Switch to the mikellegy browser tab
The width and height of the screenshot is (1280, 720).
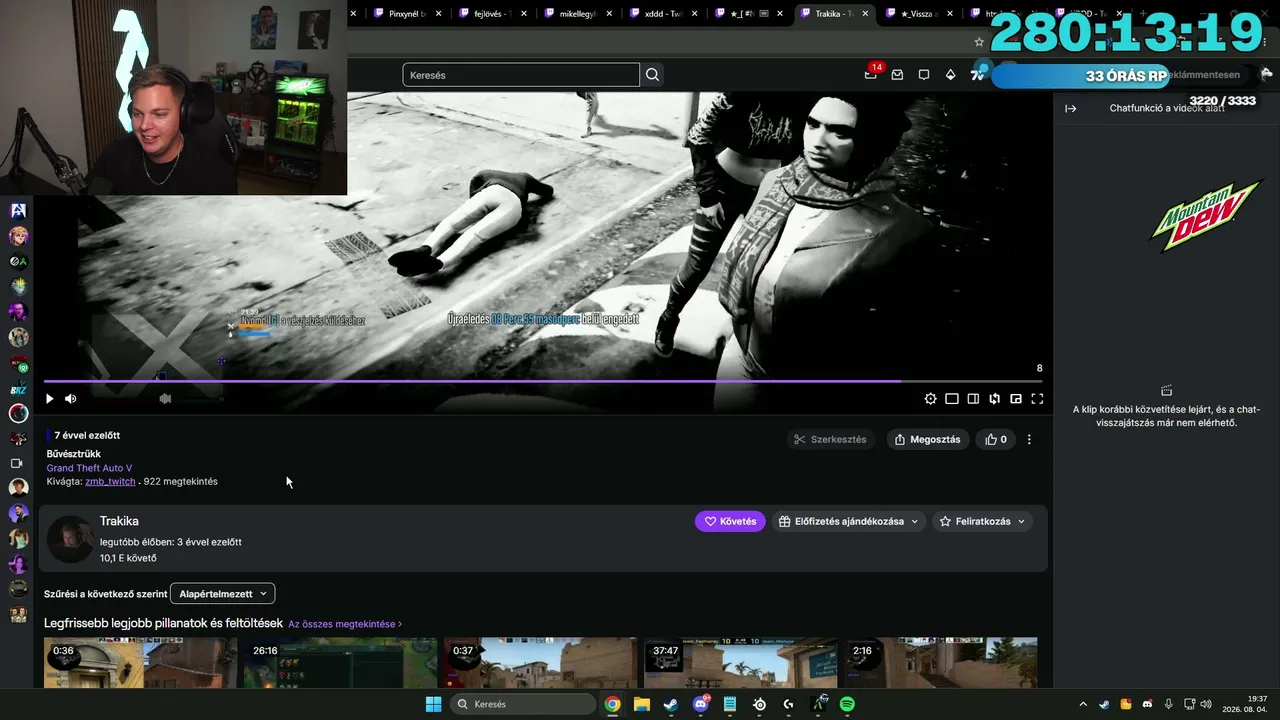coord(577,13)
